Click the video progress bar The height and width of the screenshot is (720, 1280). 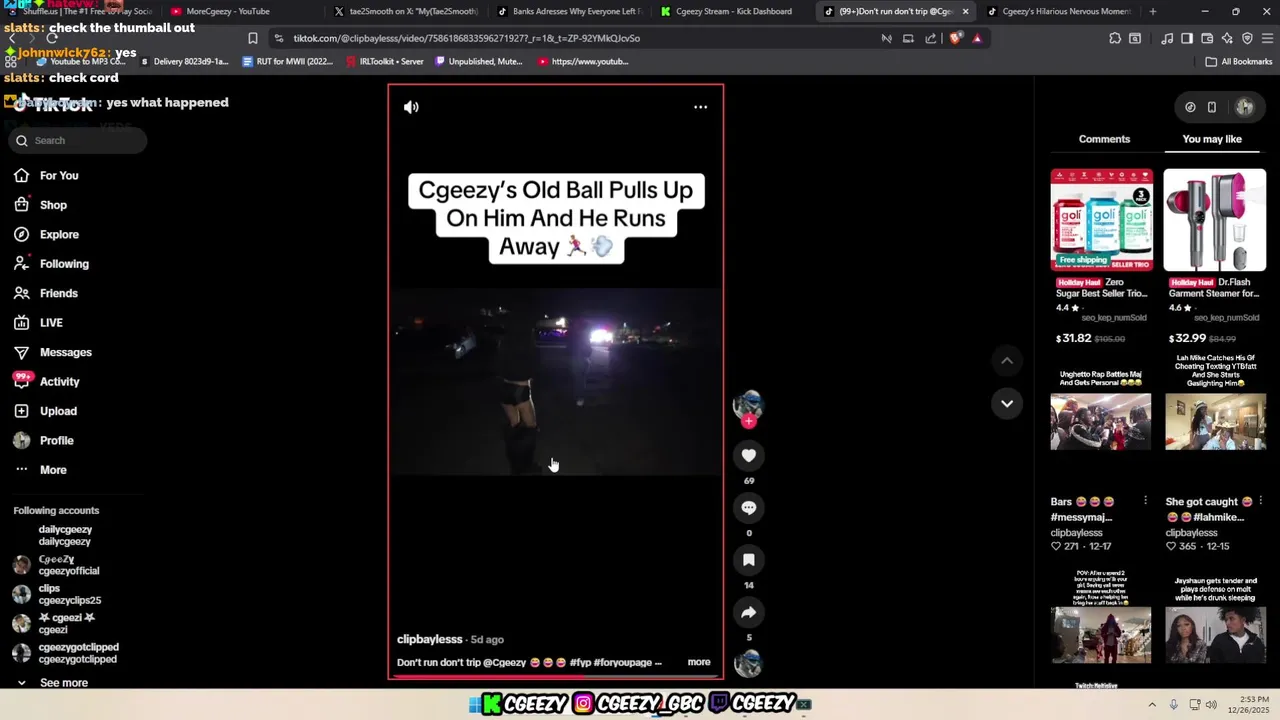556,677
